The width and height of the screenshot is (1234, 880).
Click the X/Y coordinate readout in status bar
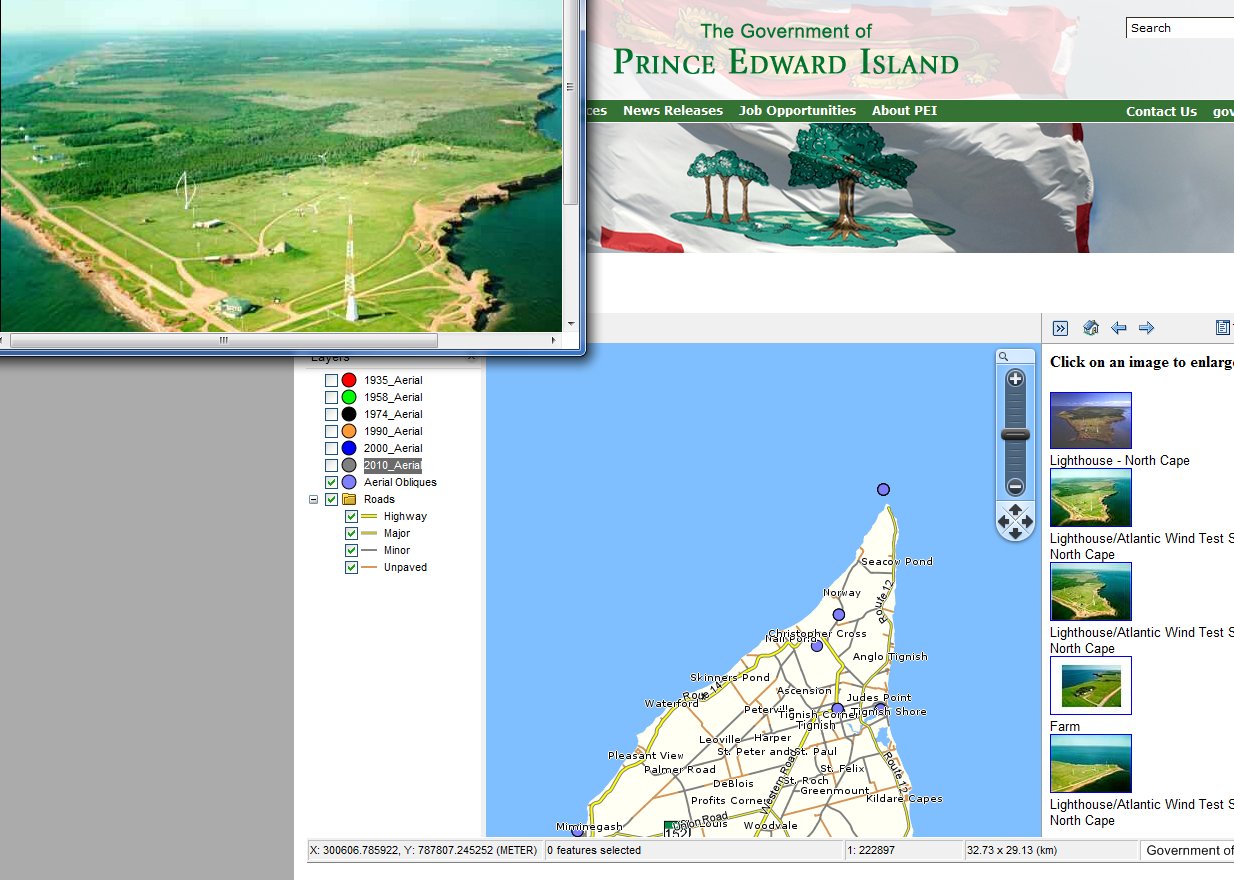(424, 851)
